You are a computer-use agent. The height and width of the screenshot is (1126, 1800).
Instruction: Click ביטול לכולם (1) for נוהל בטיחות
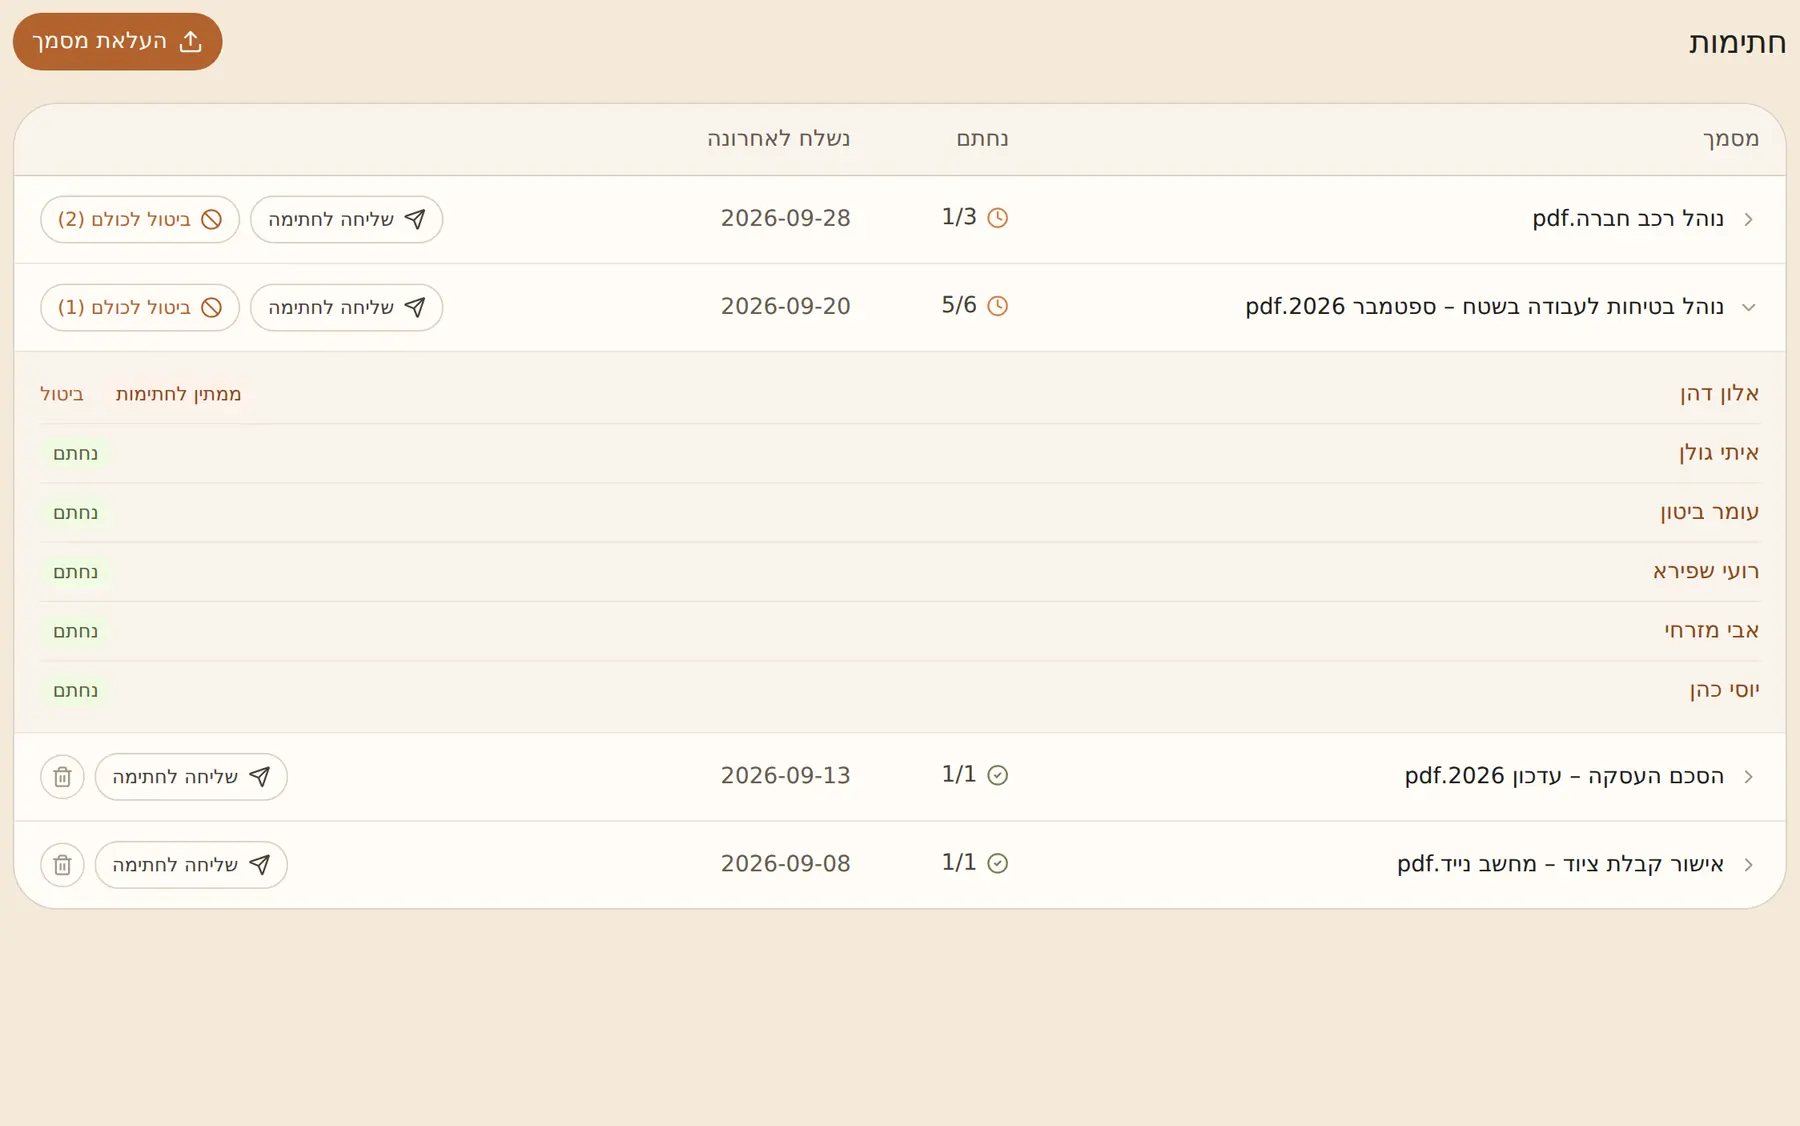(140, 307)
